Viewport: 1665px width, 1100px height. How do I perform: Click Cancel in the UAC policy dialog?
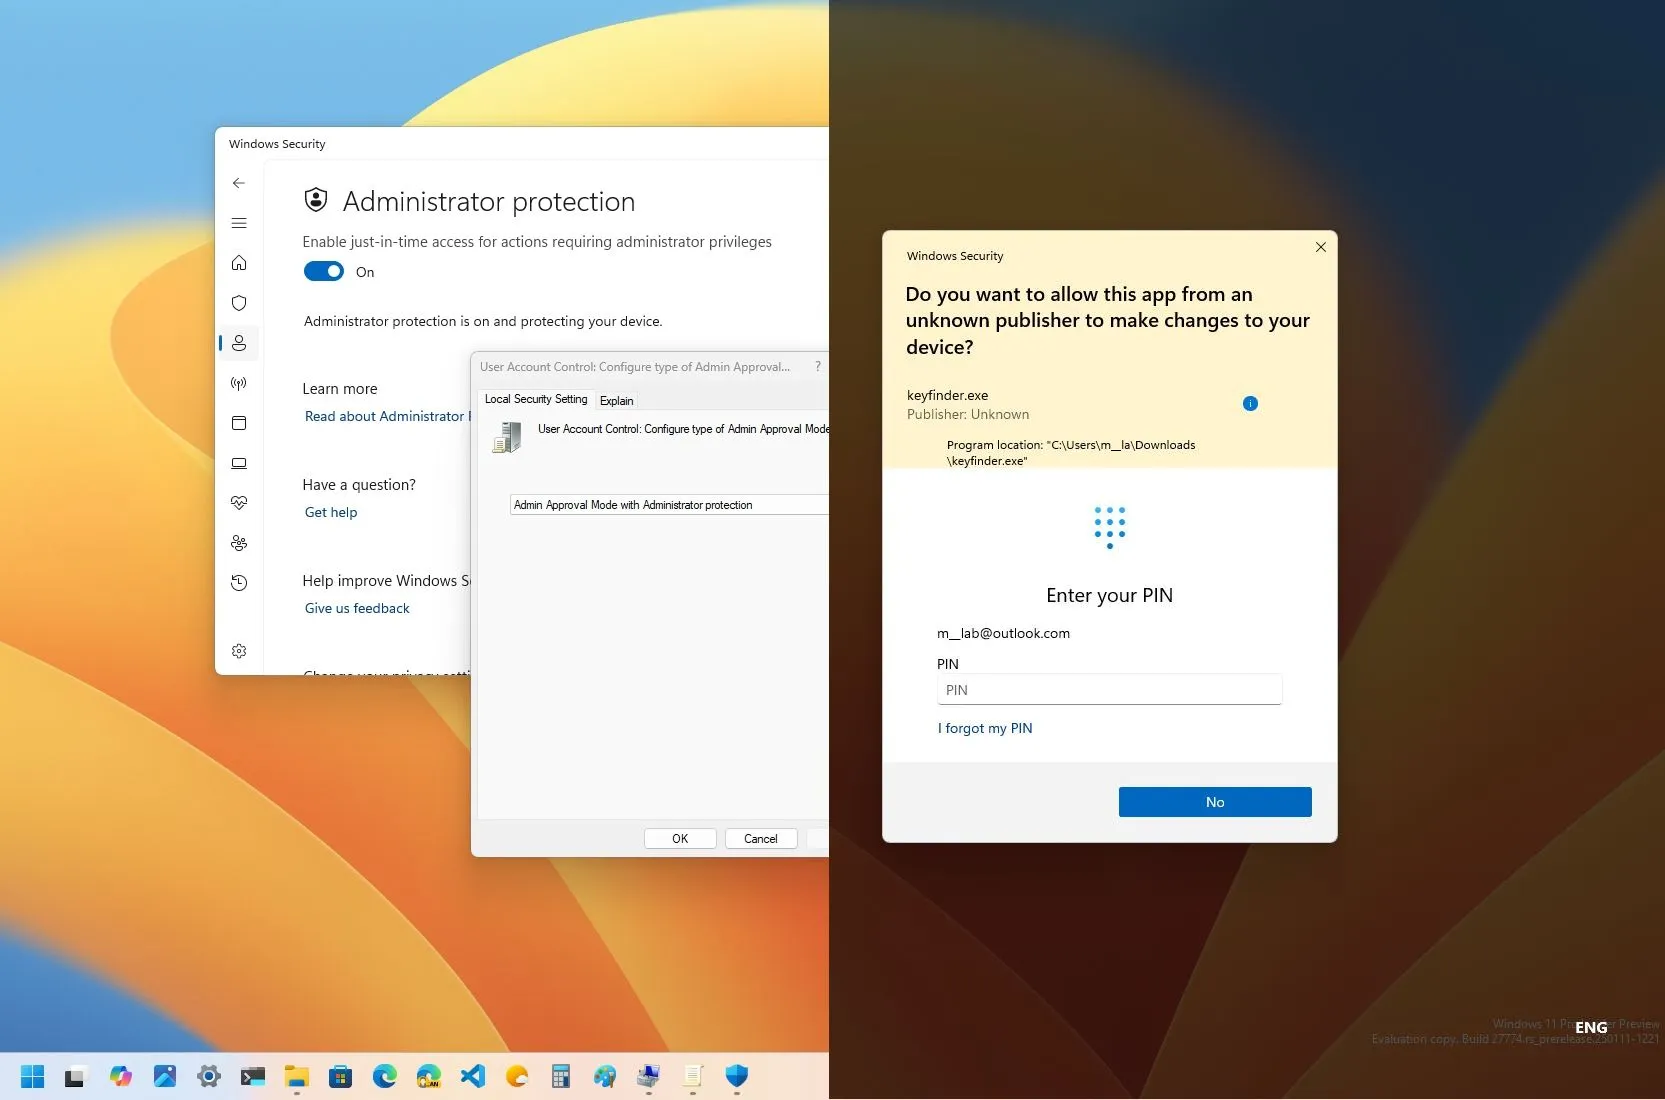760,839
